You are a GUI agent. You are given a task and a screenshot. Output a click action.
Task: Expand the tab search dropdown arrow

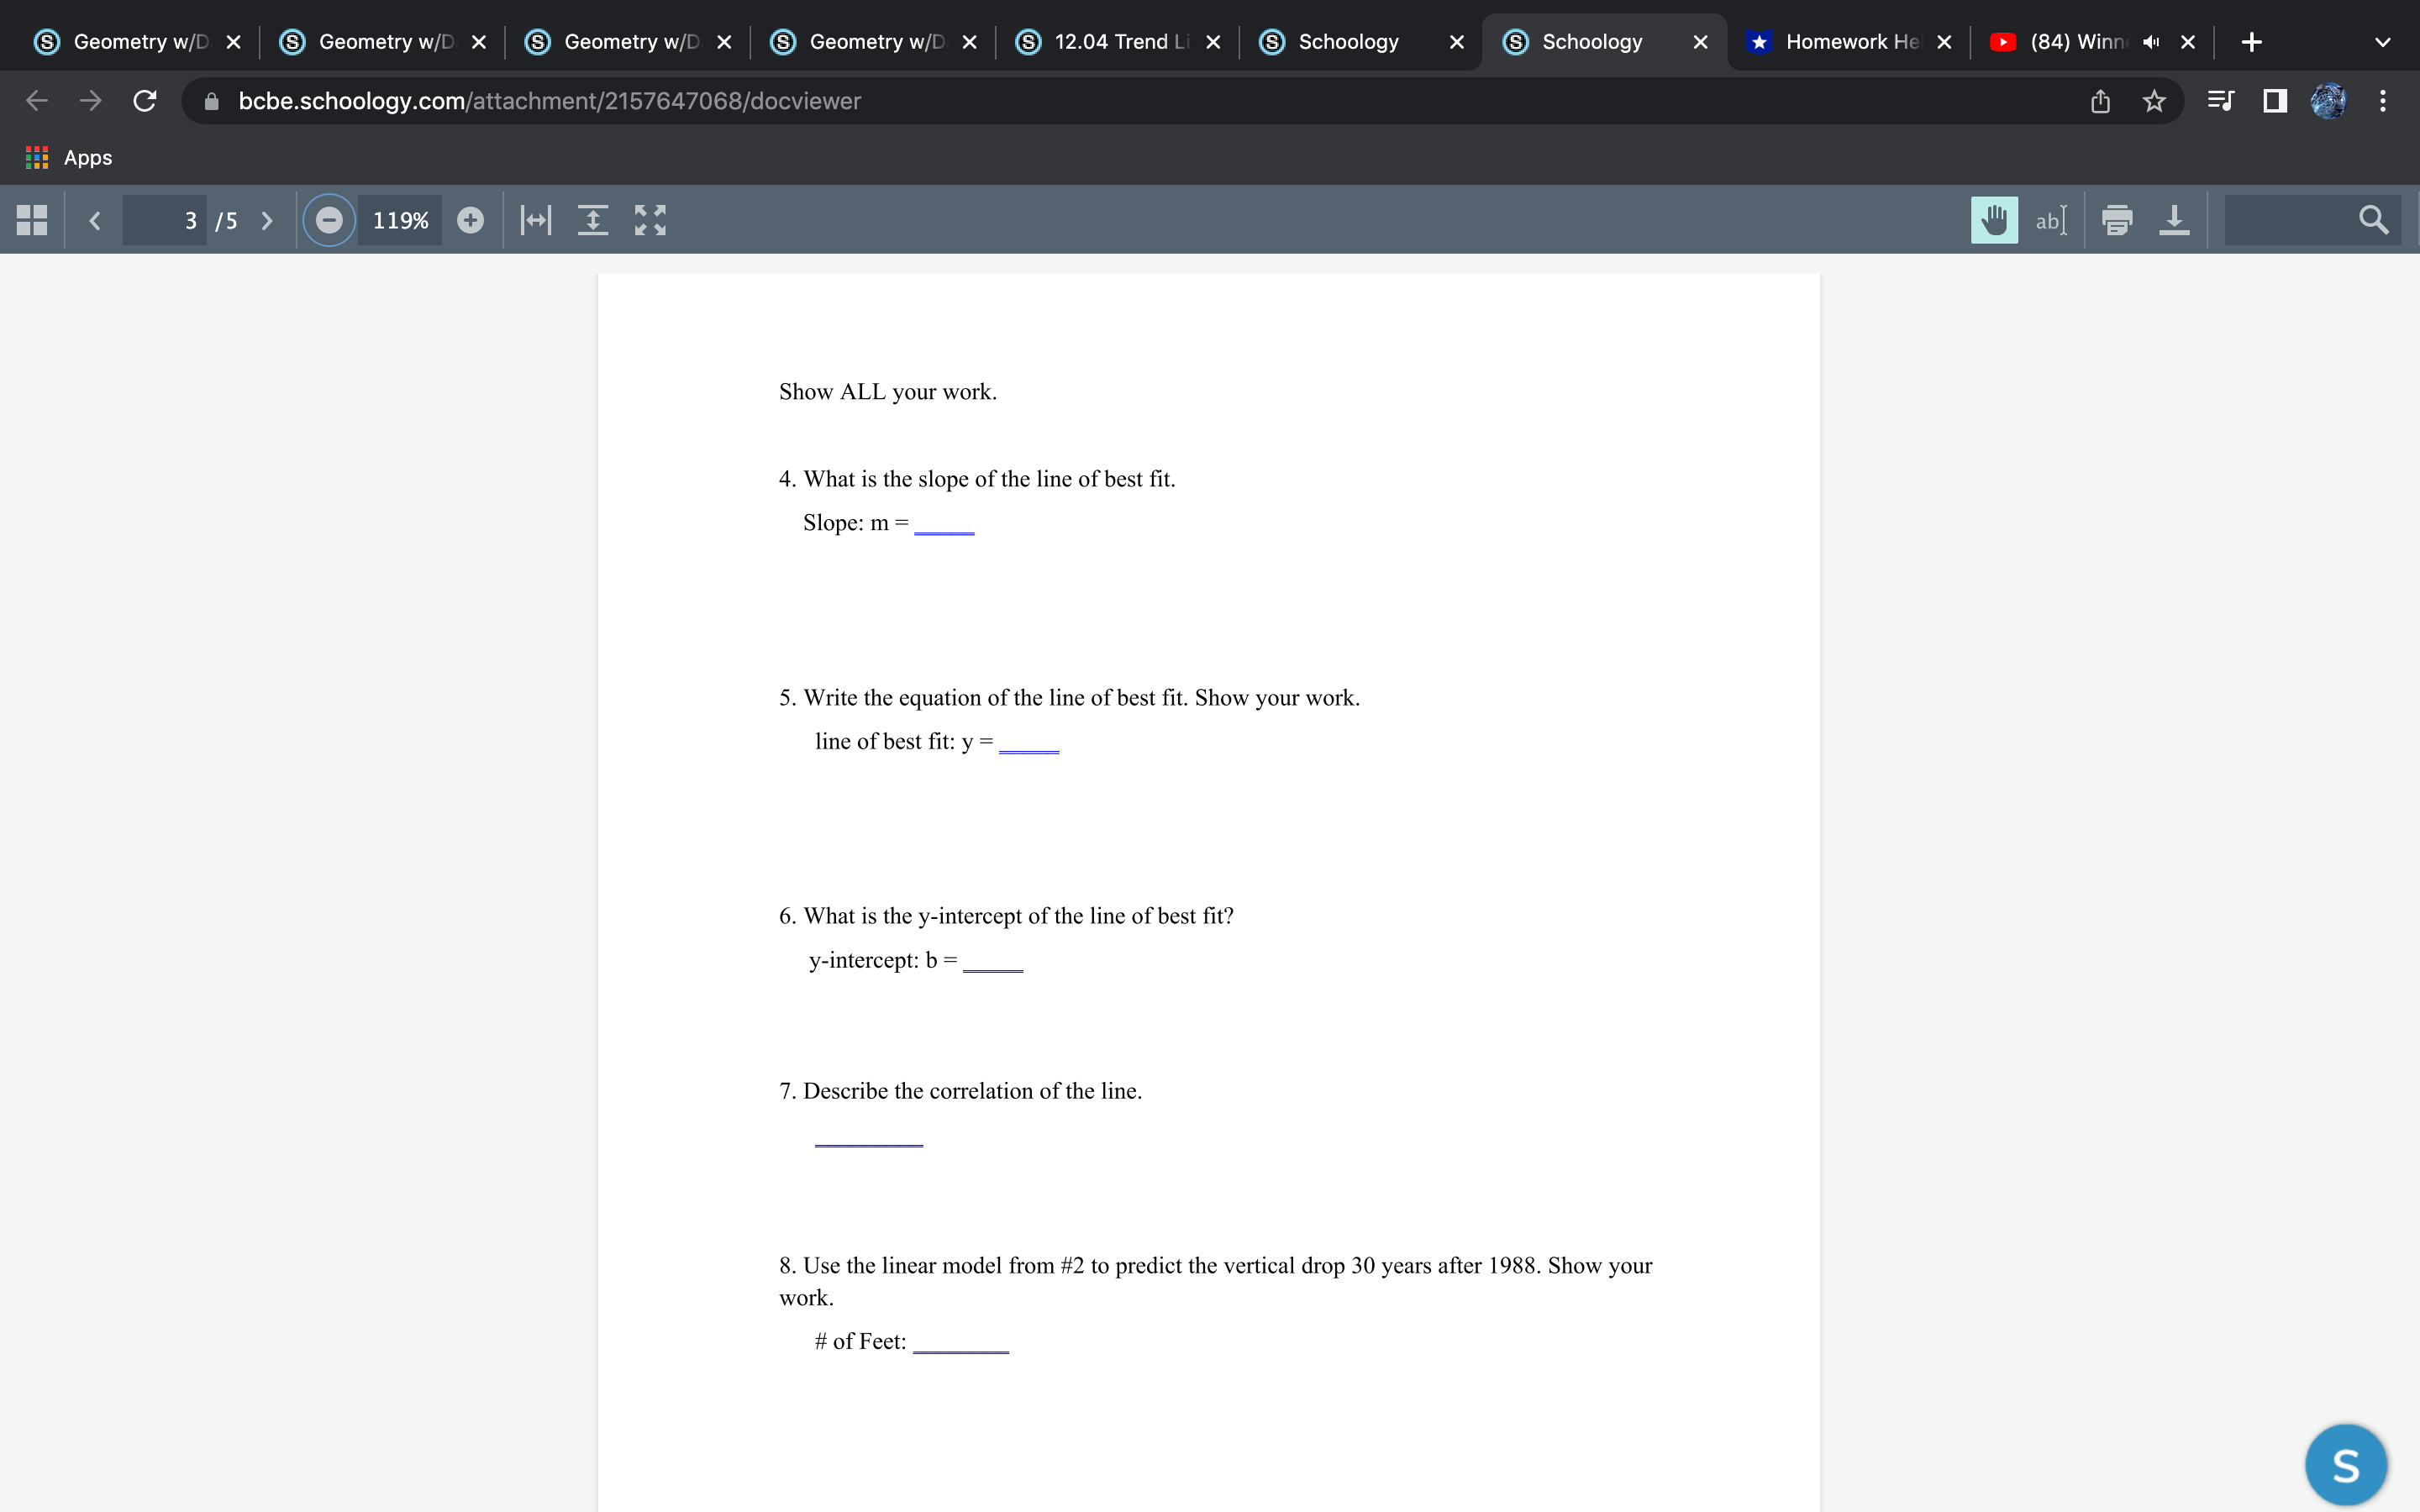[x=2382, y=42]
